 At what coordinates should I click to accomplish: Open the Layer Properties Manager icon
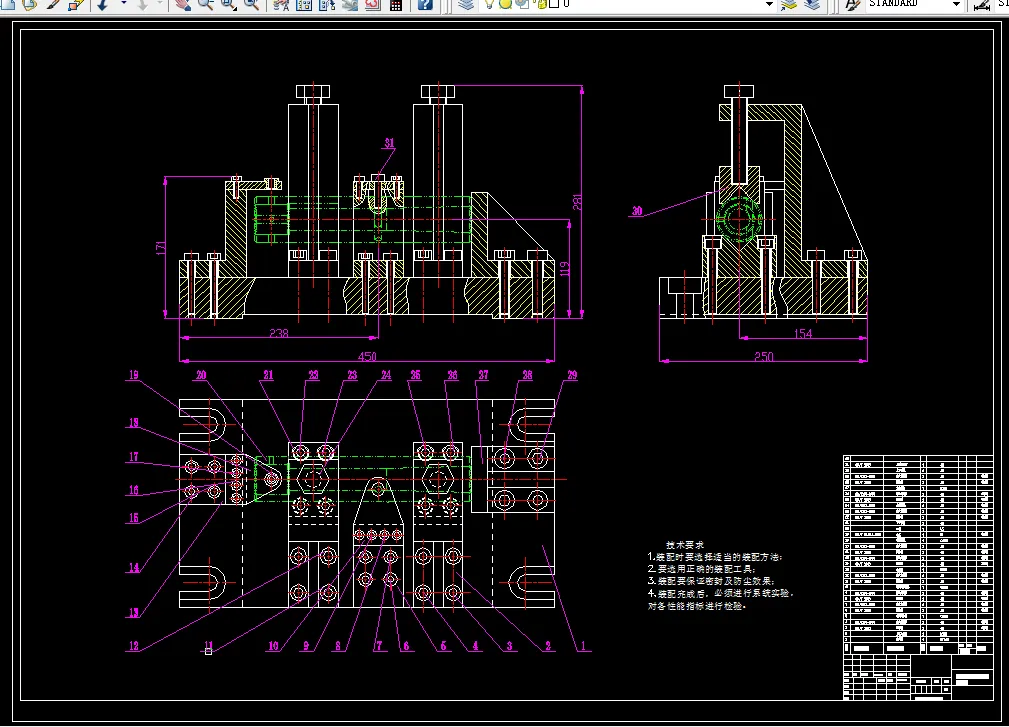(464, 4)
